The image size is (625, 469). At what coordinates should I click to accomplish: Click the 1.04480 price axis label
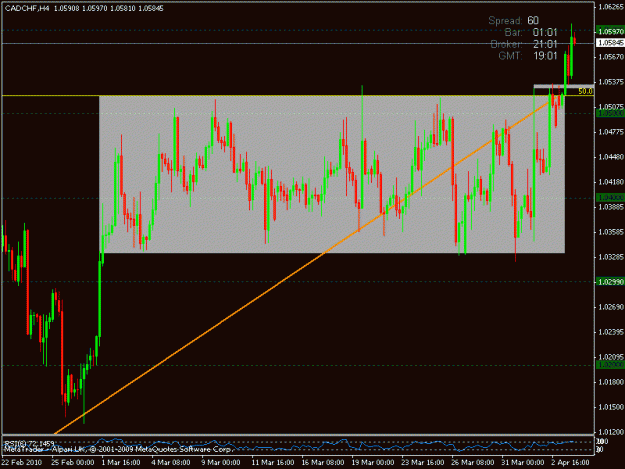click(611, 157)
